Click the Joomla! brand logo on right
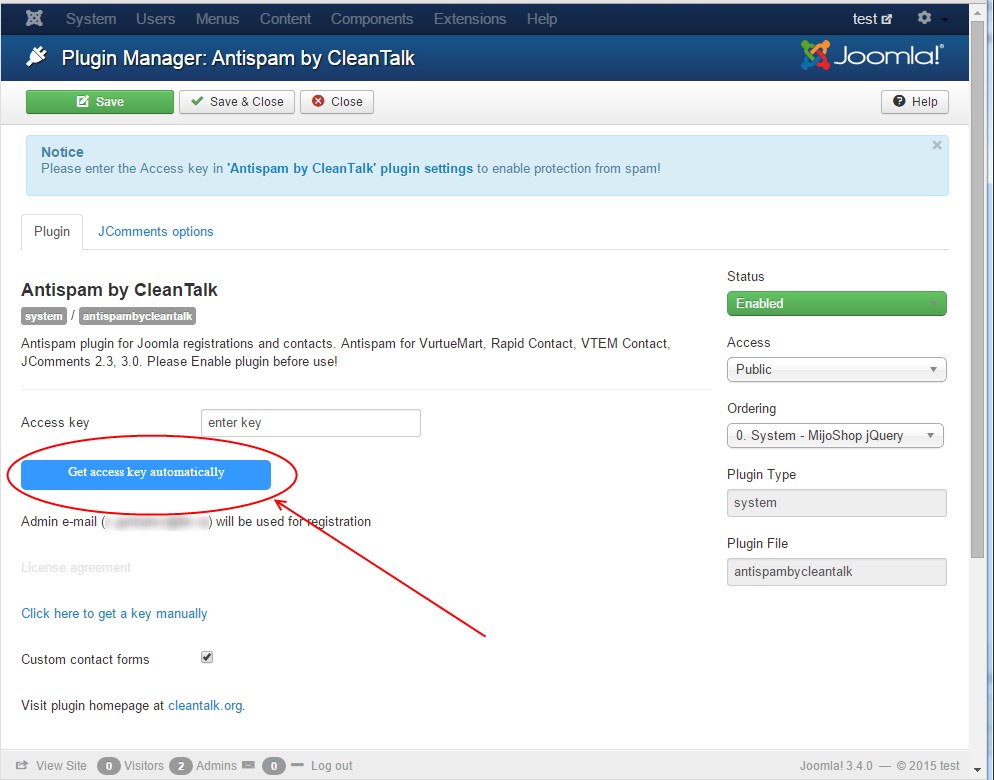 tap(871, 56)
